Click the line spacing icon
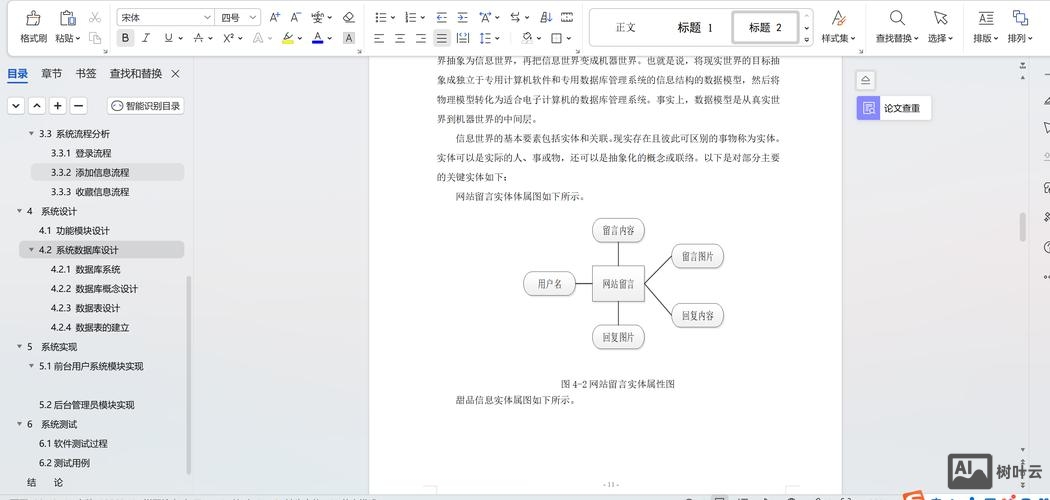Viewport: 1050px width, 500px height. click(x=485, y=38)
